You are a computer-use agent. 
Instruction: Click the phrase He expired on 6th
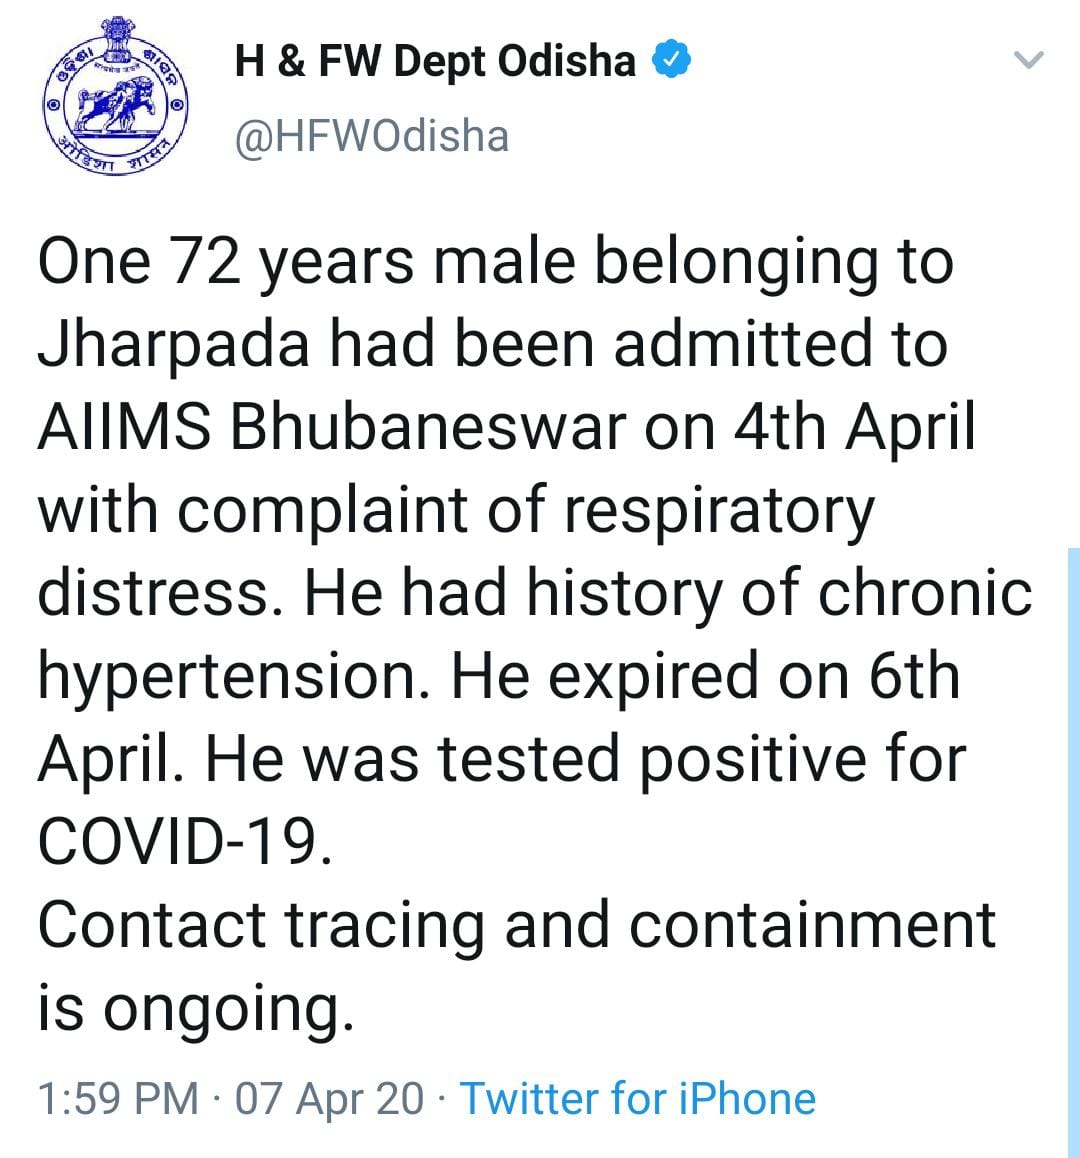[x=706, y=677]
